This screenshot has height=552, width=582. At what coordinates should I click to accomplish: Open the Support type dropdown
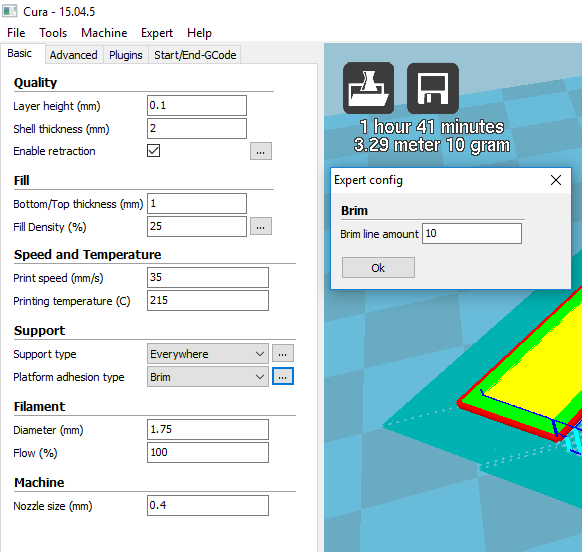coord(207,354)
